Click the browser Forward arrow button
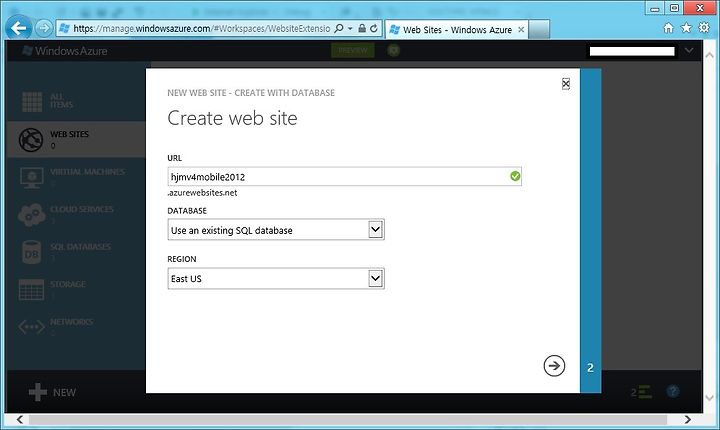Image resolution: width=720 pixels, height=430 pixels. (44, 28)
